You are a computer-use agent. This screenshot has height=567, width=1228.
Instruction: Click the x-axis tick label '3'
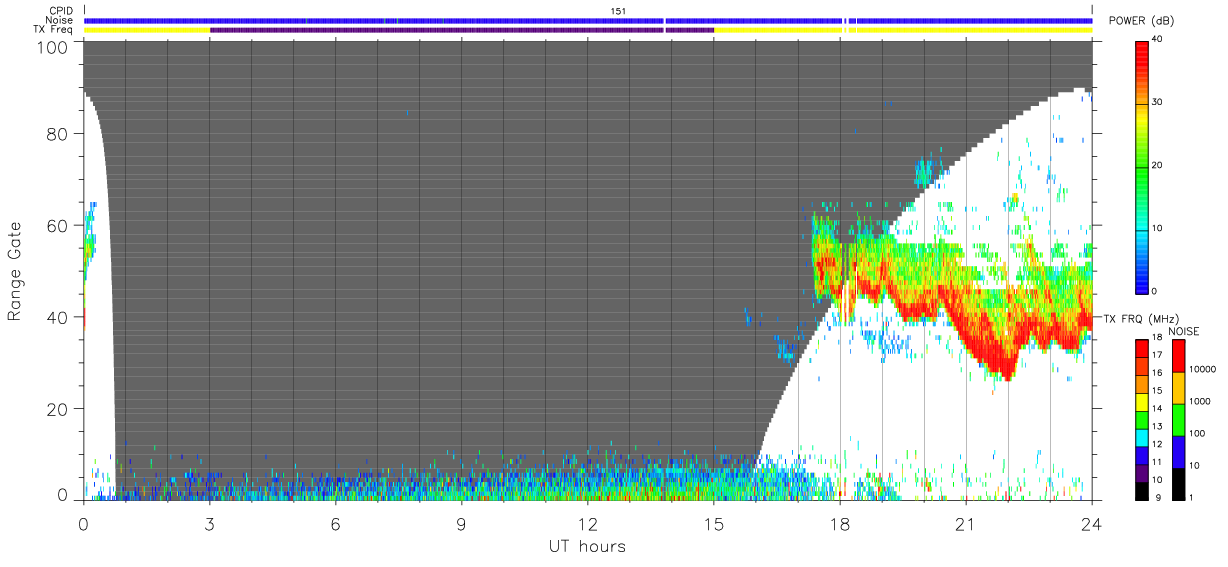pyautogui.click(x=209, y=523)
